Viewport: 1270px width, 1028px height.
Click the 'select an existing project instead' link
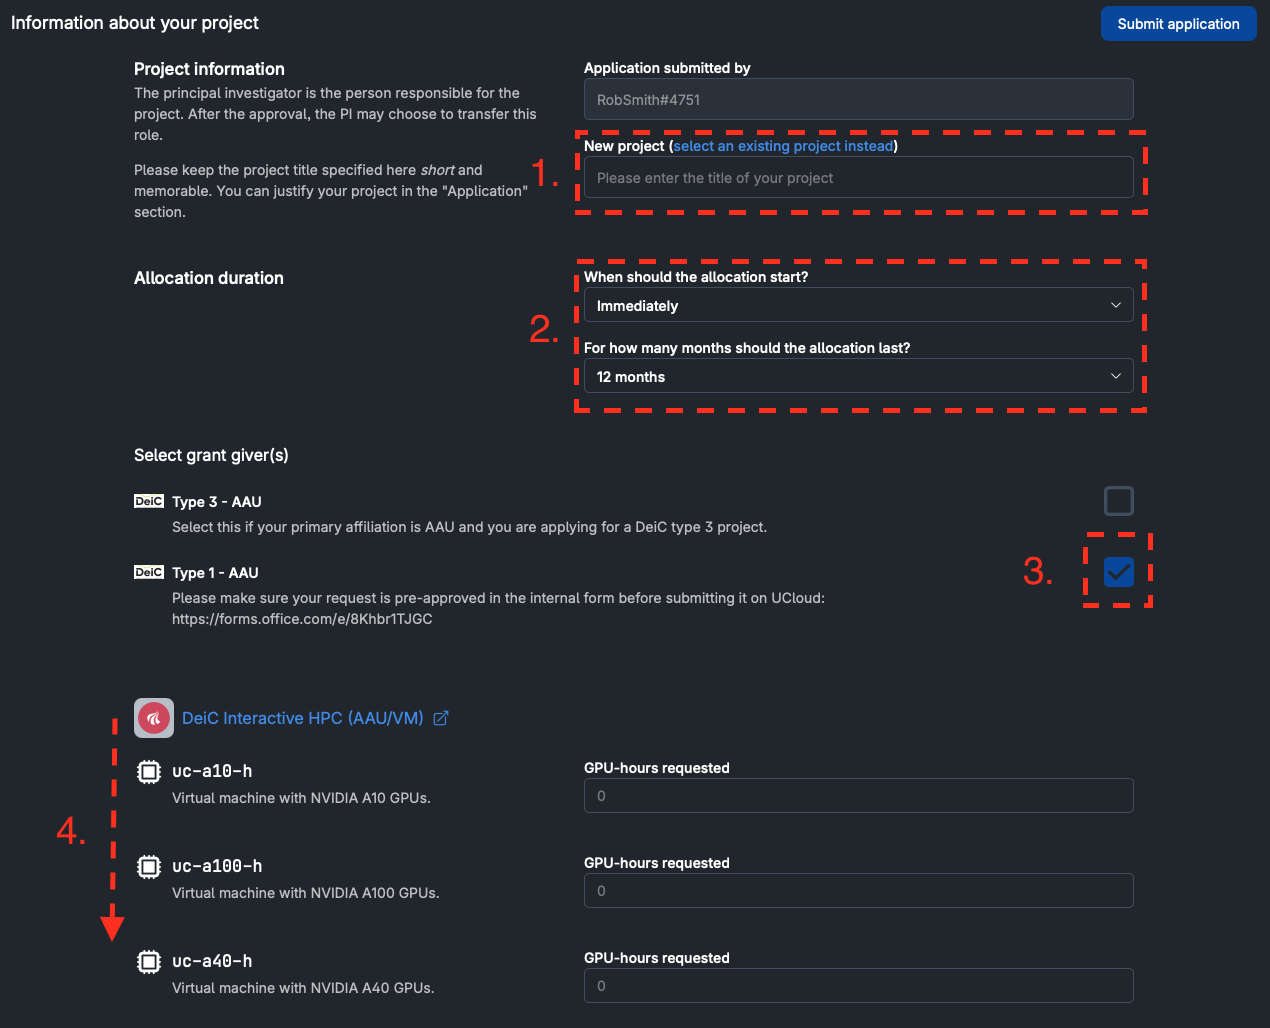(x=783, y=146)
